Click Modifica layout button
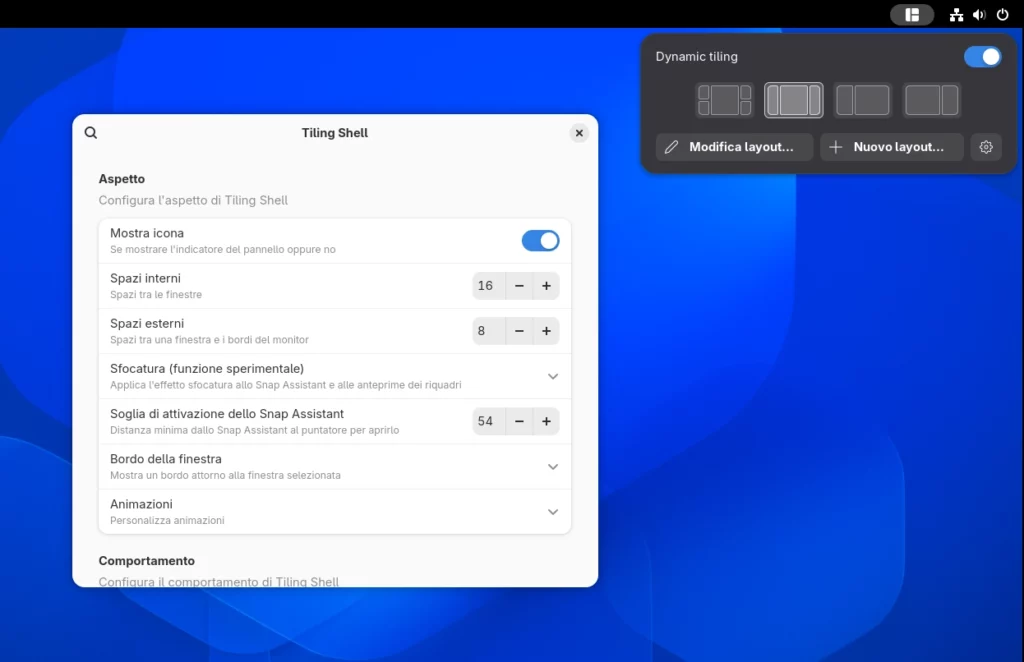The height and width of the screenshot is (662, 1024). coord(734,147)
